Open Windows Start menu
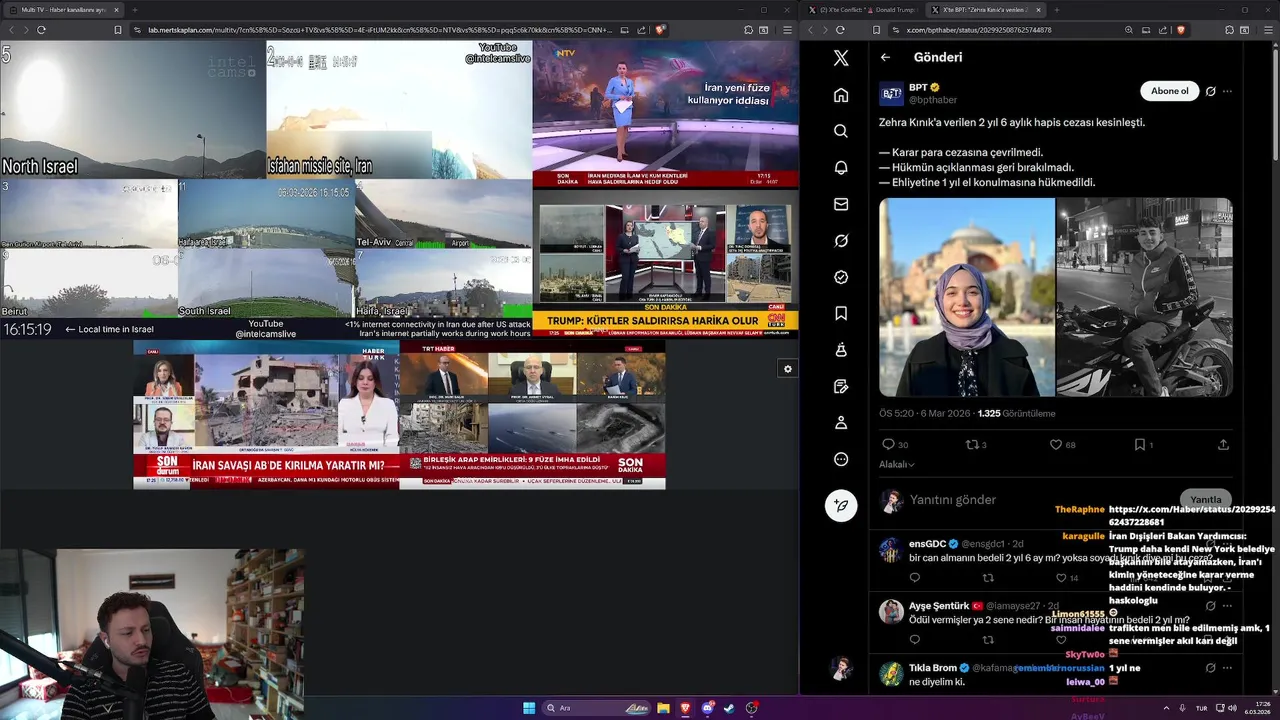 click(x=529, y=708)
